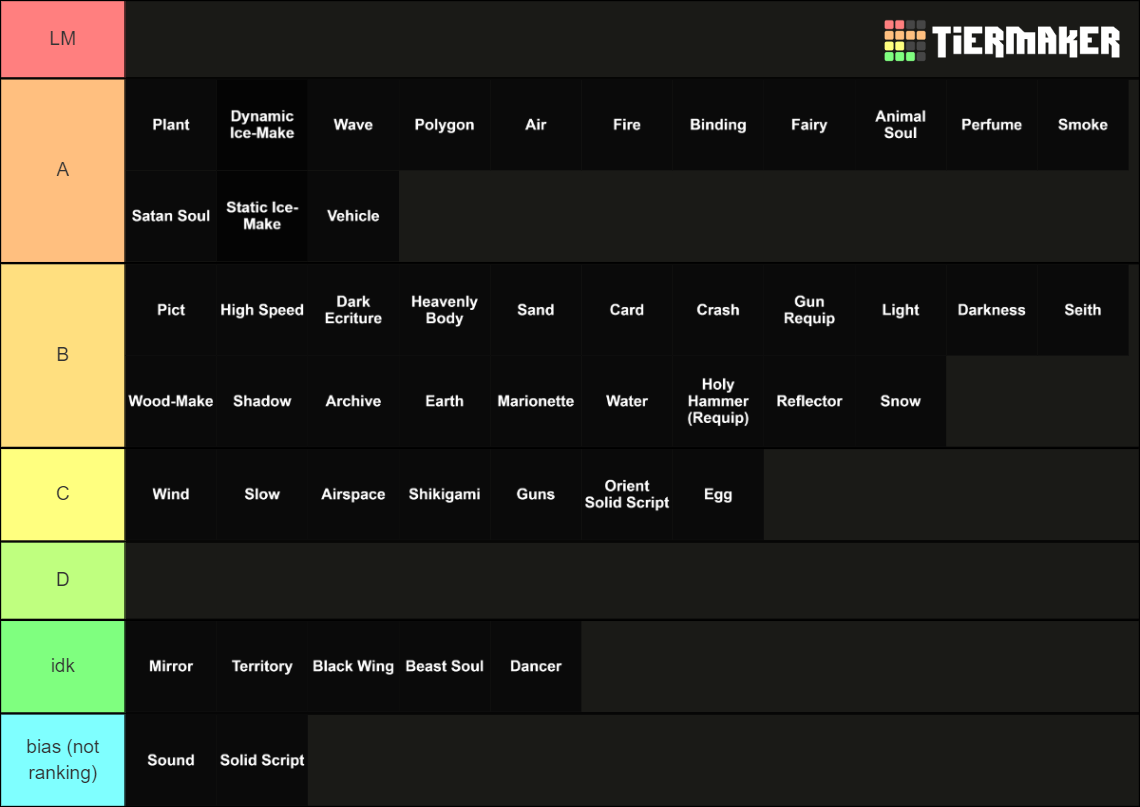The height and width of the screenshot is (807, 1140).
Task: Click the Wave tile
Action: [x=353, y=124]
